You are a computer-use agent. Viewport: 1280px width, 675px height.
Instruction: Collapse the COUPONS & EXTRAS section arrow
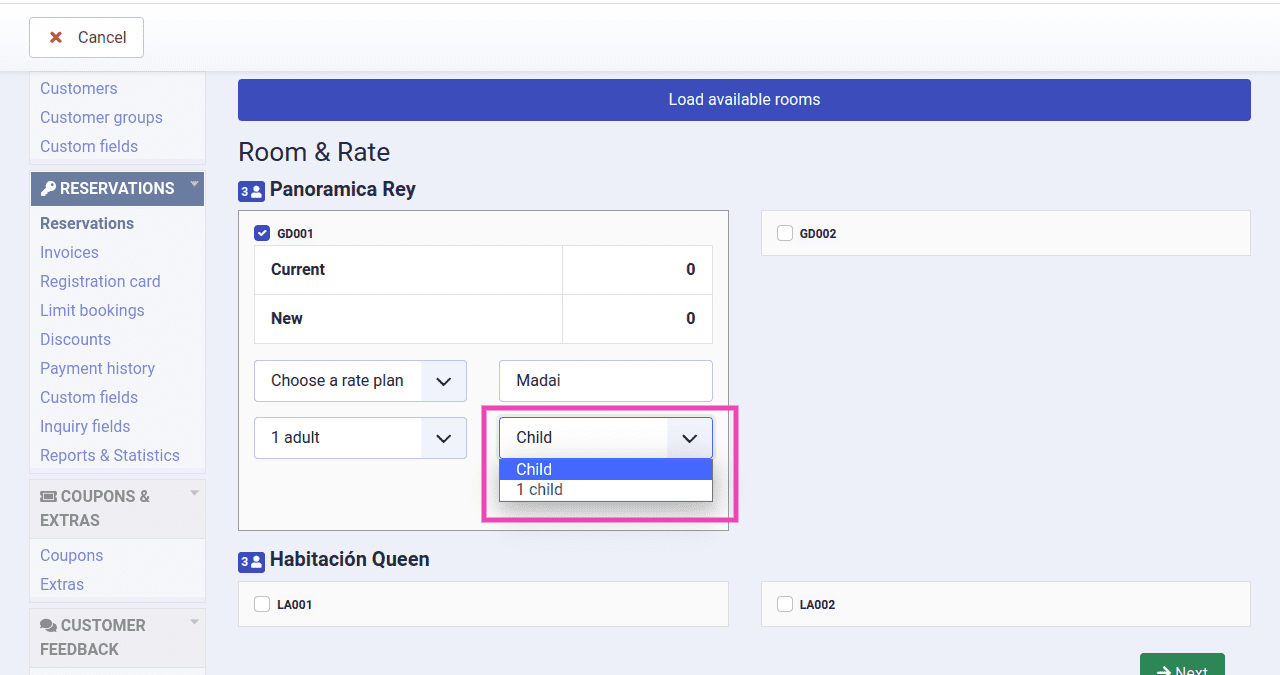[194, 492]
